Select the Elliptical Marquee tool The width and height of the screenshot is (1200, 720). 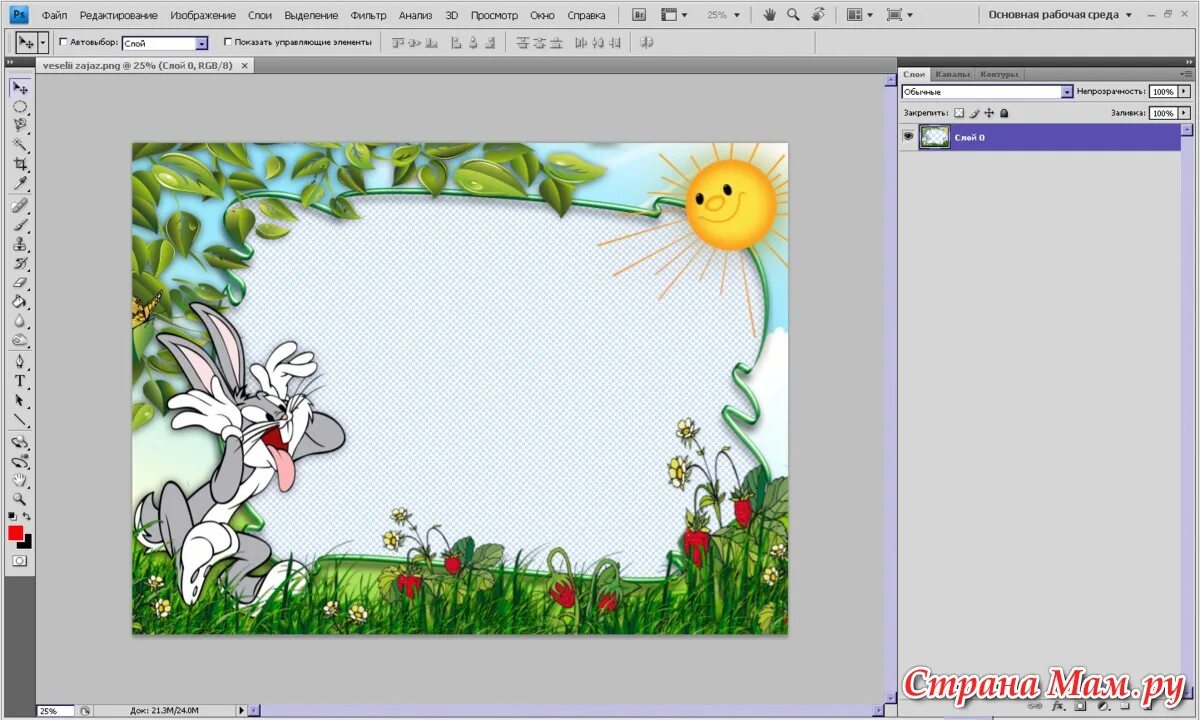coord(20,107)
